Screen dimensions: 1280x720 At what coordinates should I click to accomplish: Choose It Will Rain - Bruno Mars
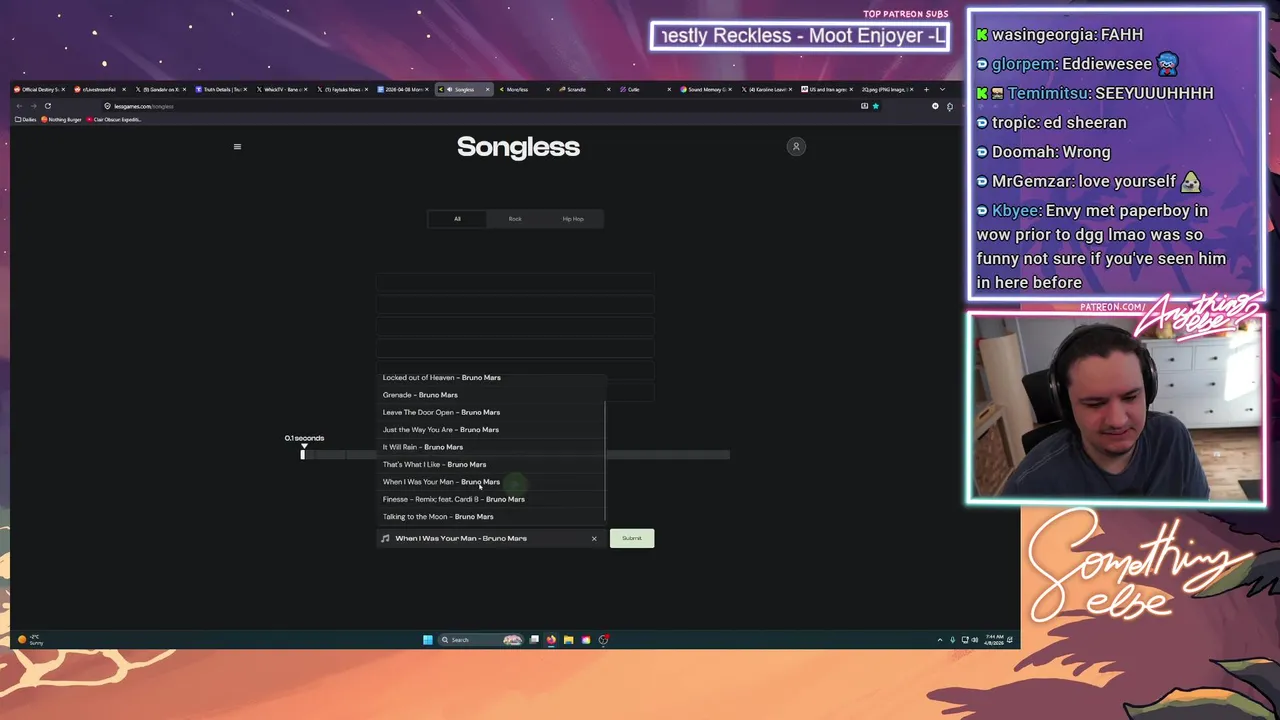[491, 447]
